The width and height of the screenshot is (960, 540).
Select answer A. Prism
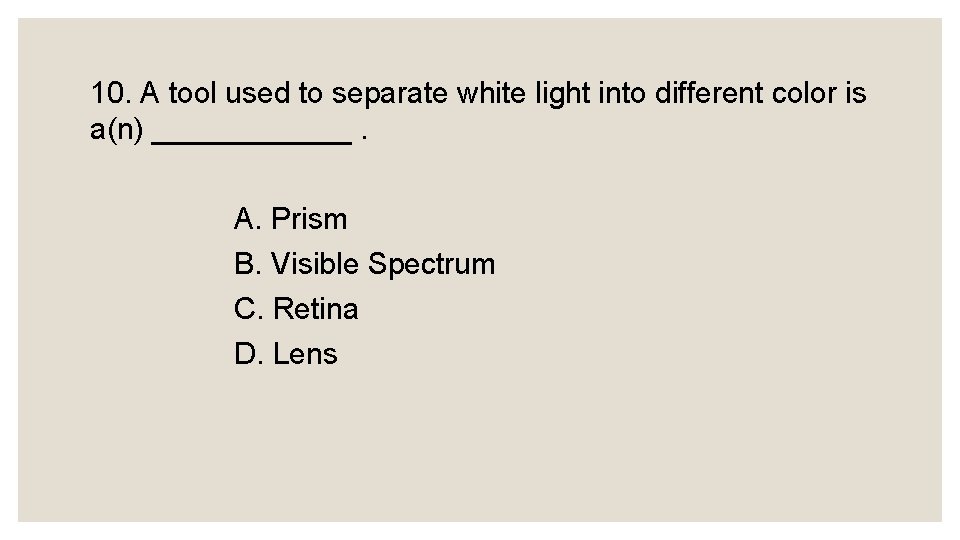point(290,219)
